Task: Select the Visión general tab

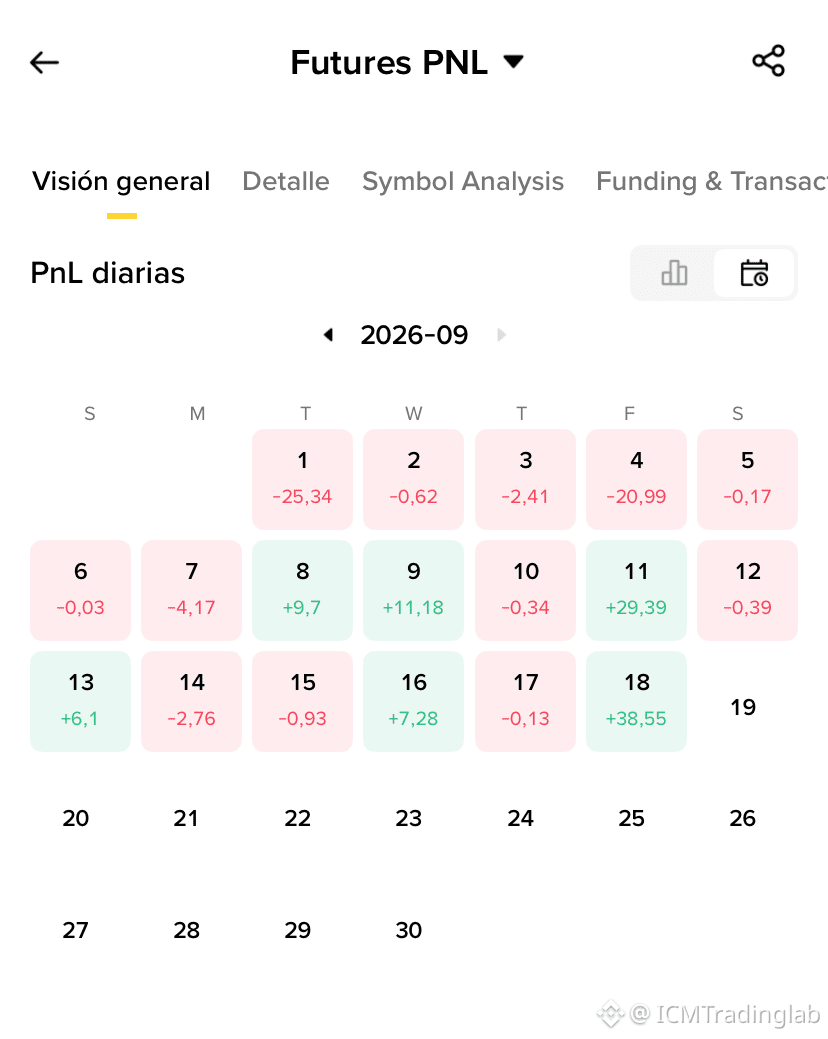Action: tap(121, 181)
